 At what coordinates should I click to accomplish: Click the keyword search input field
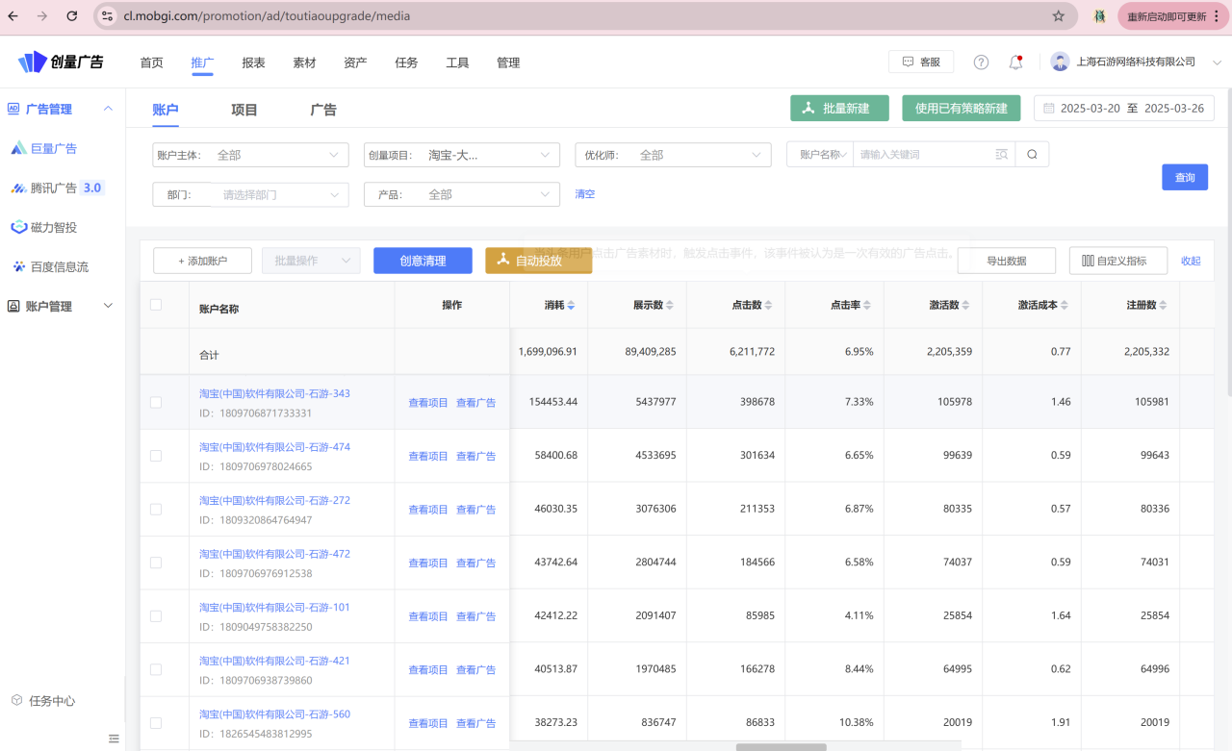pyautogui.click(x=923, y=154)
